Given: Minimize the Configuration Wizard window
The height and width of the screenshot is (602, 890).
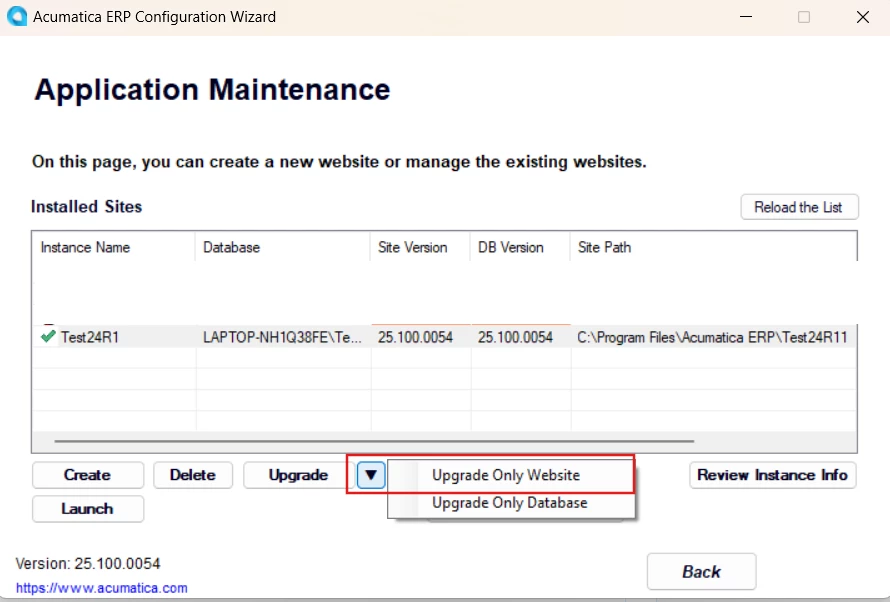Looking at the screenshot, I should [746, 16].
